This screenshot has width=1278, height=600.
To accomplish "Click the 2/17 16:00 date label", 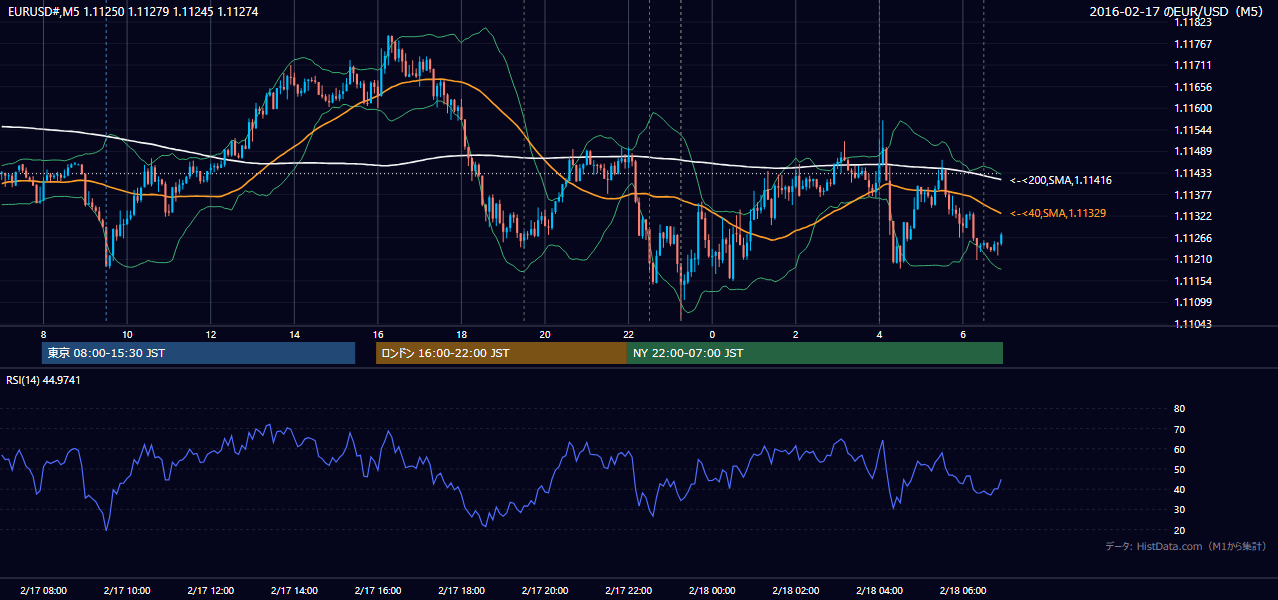I will [x=377, y=590].
